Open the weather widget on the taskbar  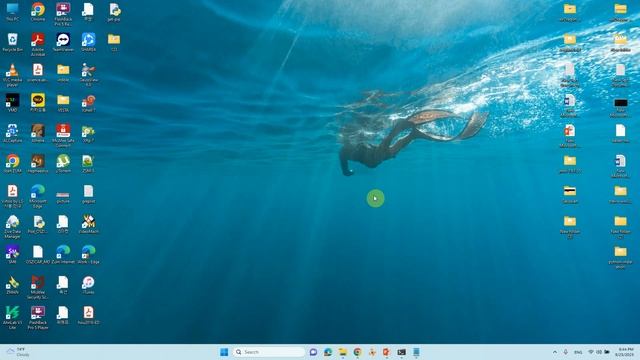18,352
